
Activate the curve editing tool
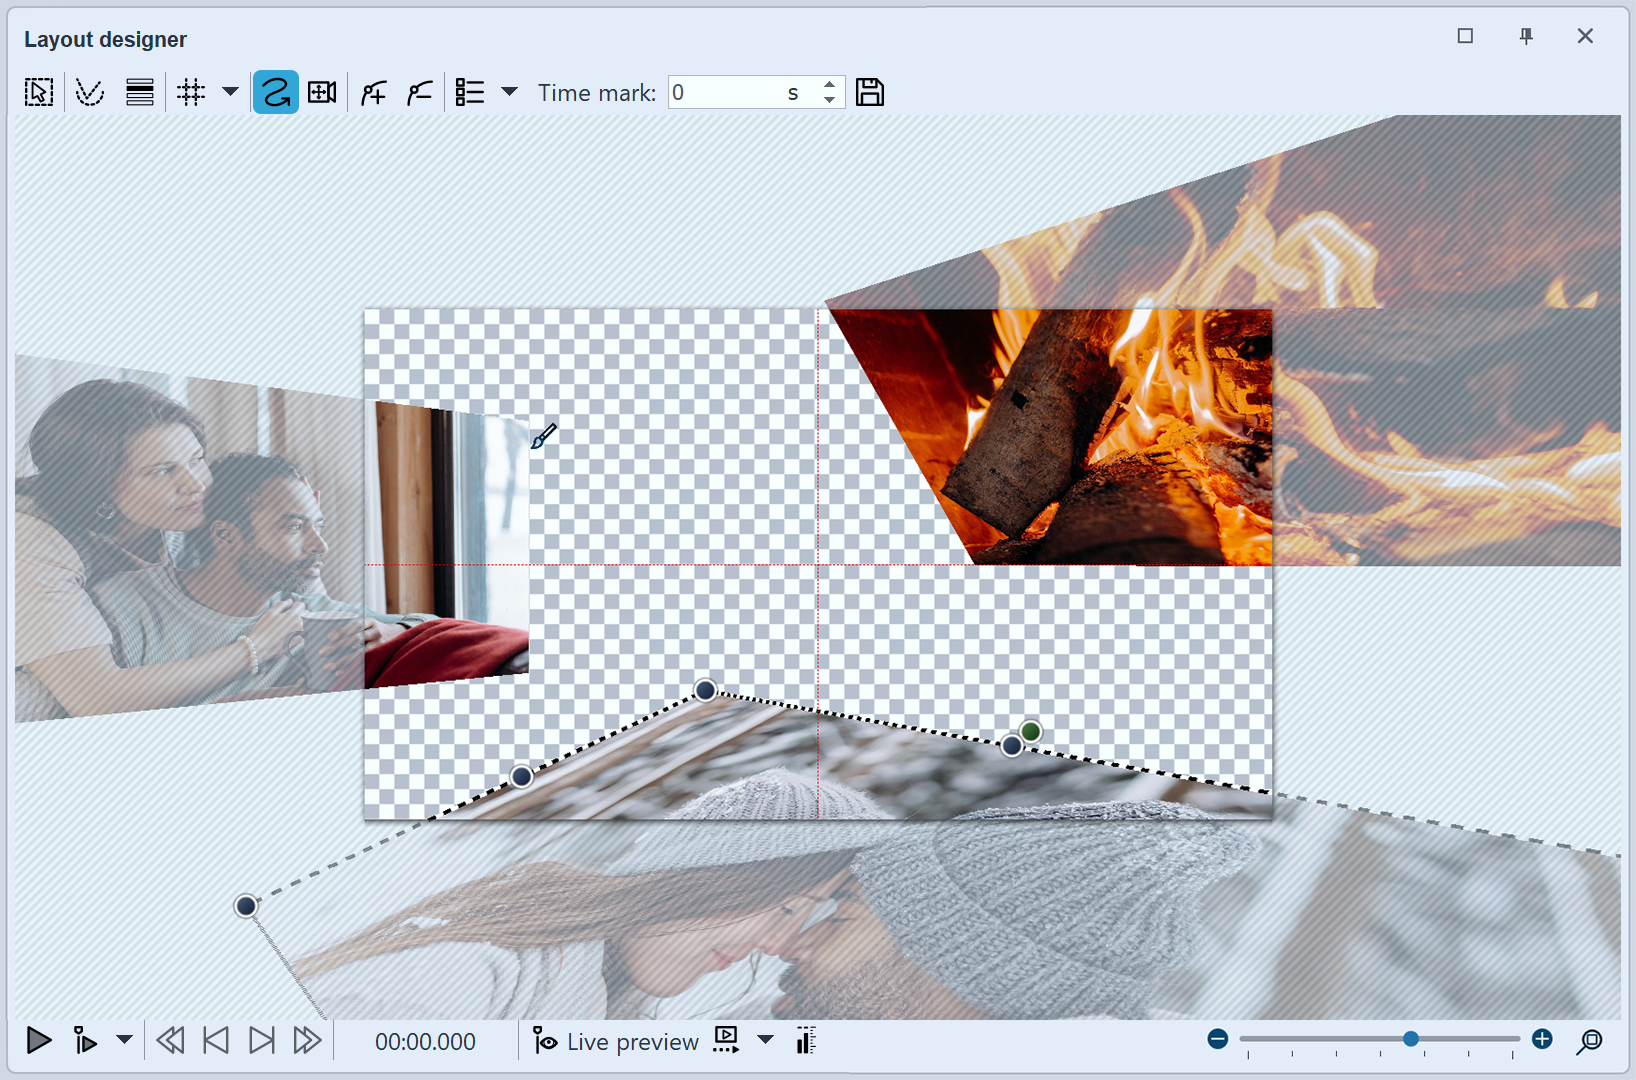[89, 91]
